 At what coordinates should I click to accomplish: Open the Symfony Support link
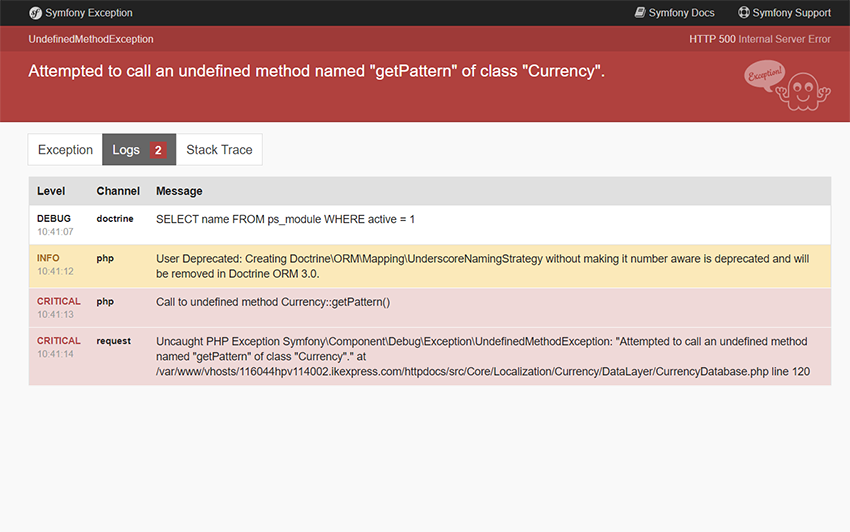tap(791, 13)
